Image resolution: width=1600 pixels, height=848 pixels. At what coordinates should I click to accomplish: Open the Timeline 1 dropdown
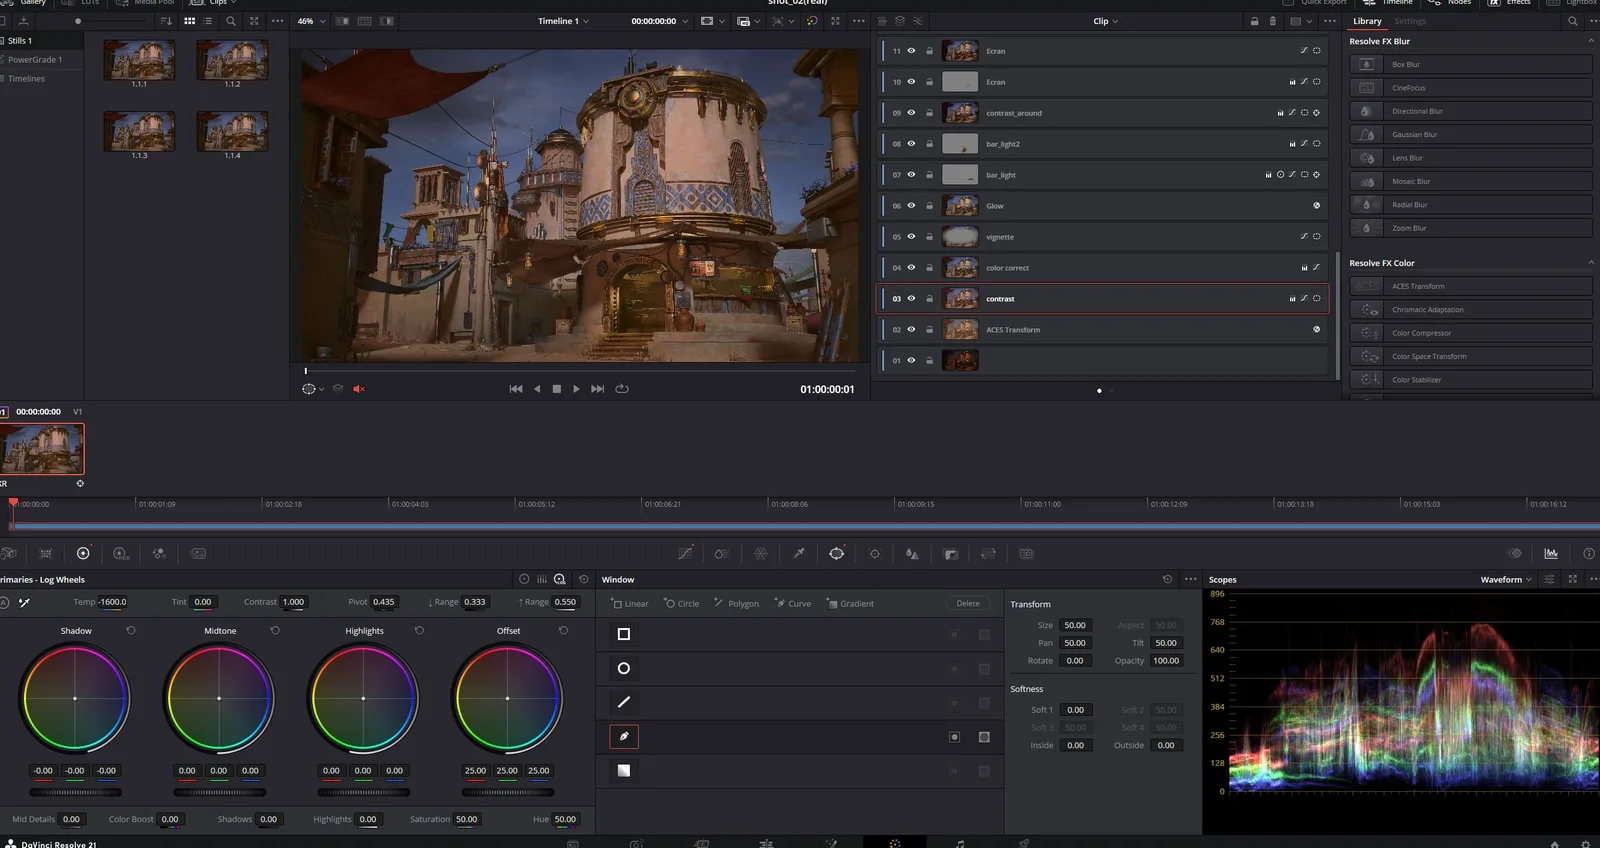pyautogui.click(x=563, y=21)
